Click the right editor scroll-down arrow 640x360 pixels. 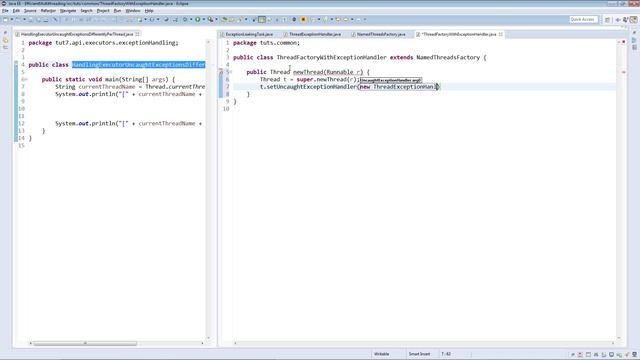(x=619, y=338)
